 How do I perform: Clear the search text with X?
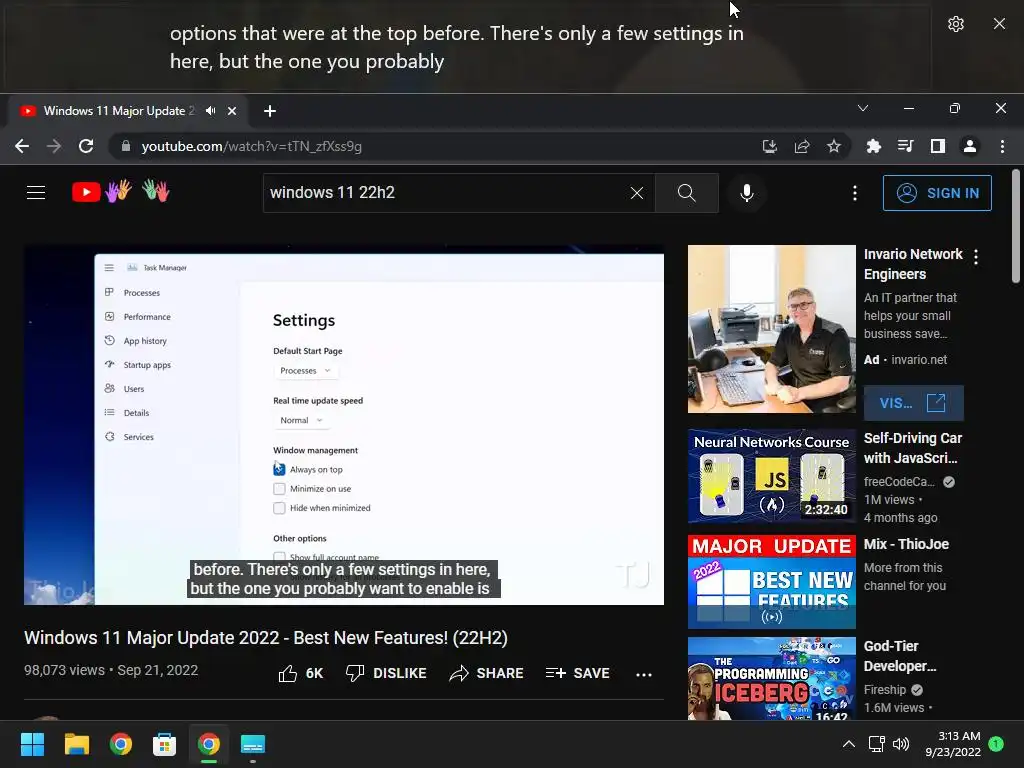(637, 193)
